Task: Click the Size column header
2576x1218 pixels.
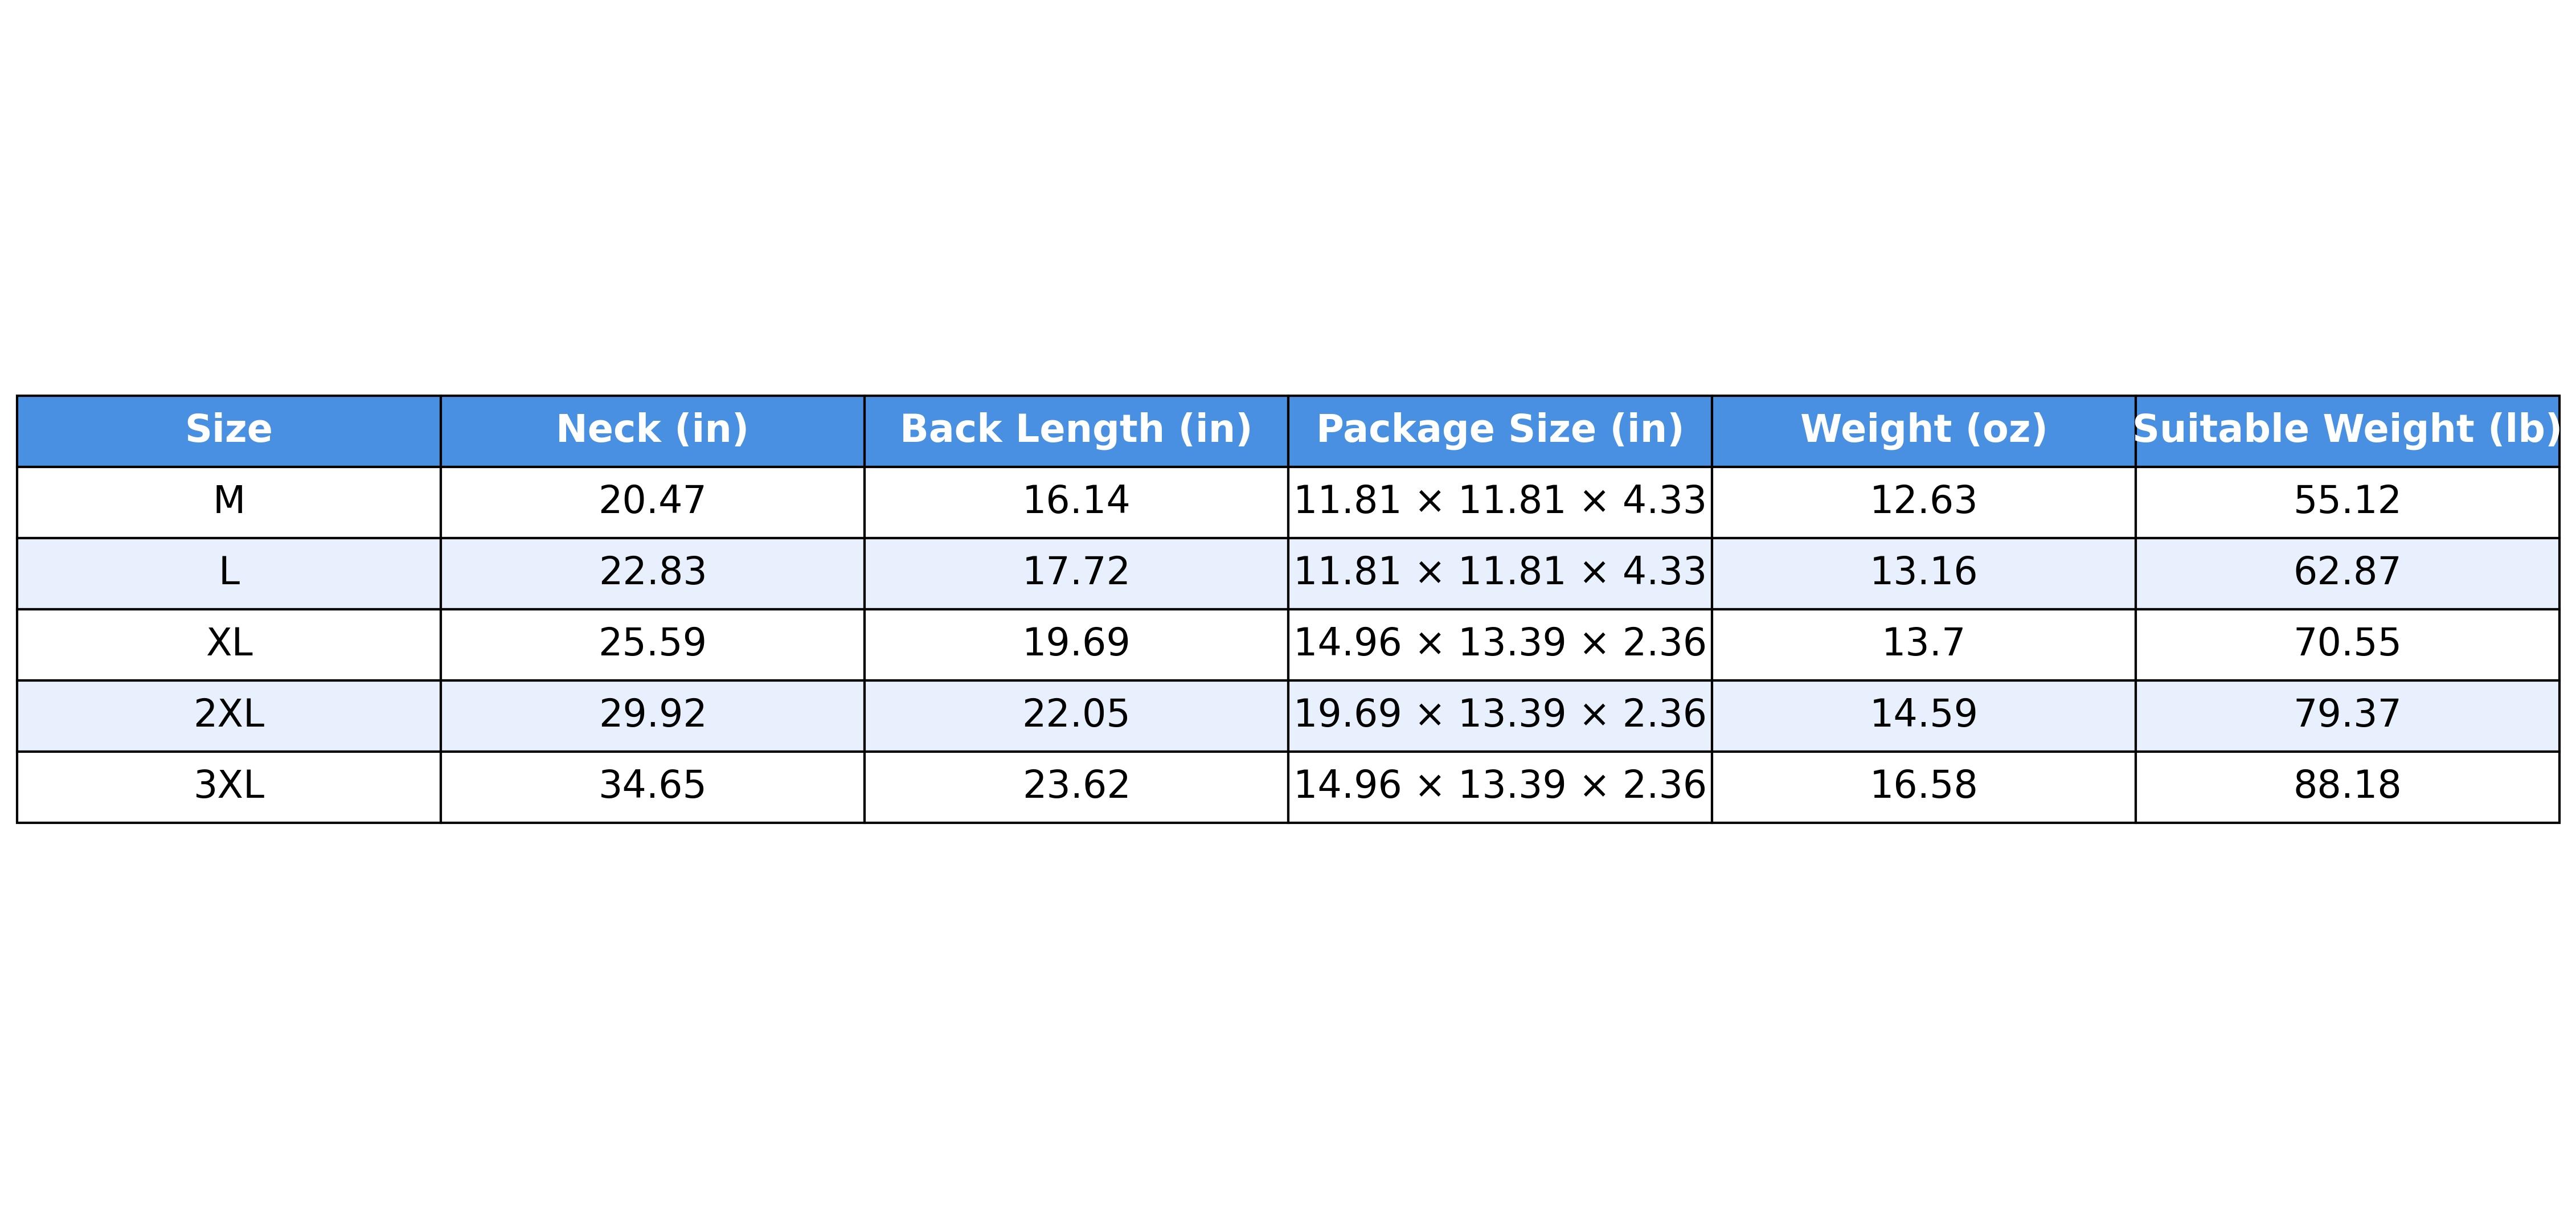Action: tap(228, 430)
